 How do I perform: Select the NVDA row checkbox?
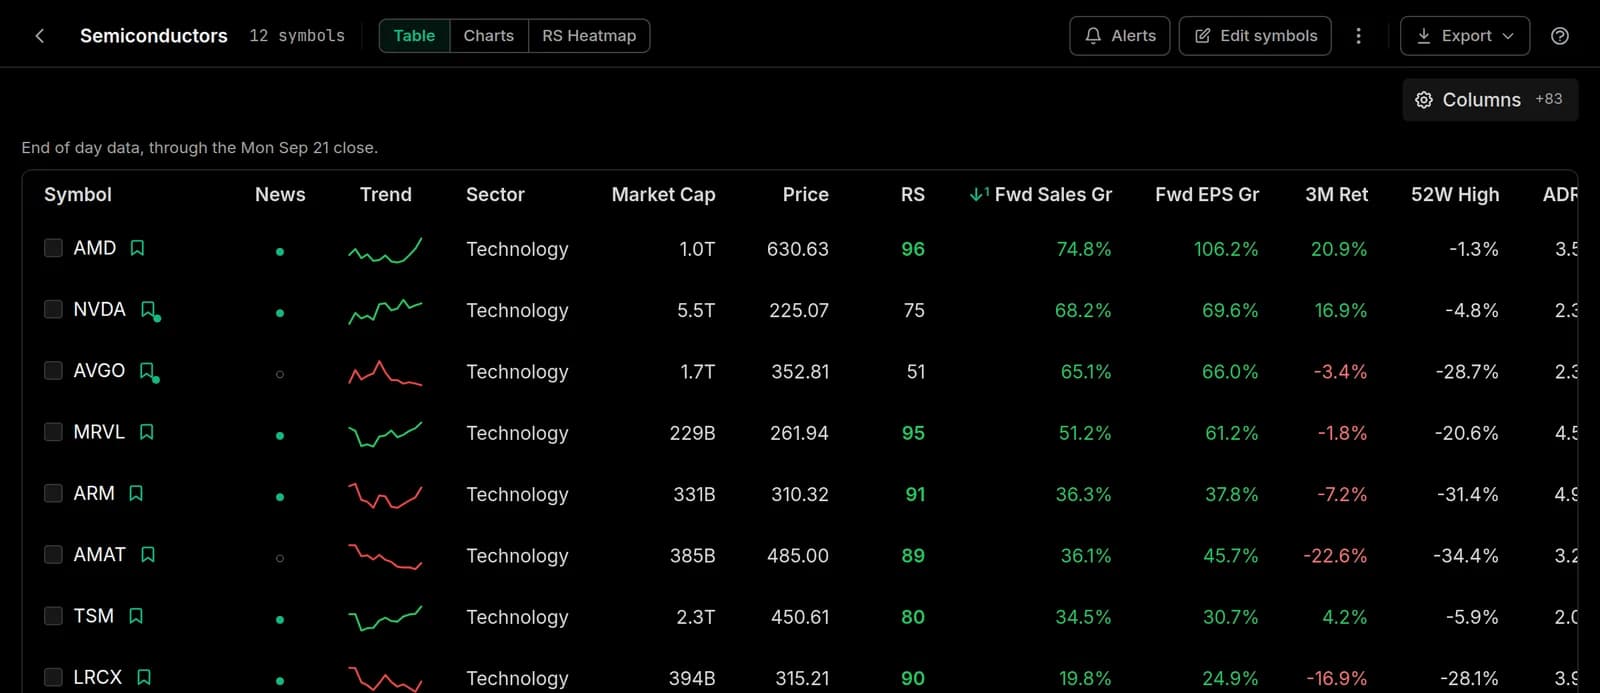click(x=53, y=309)
